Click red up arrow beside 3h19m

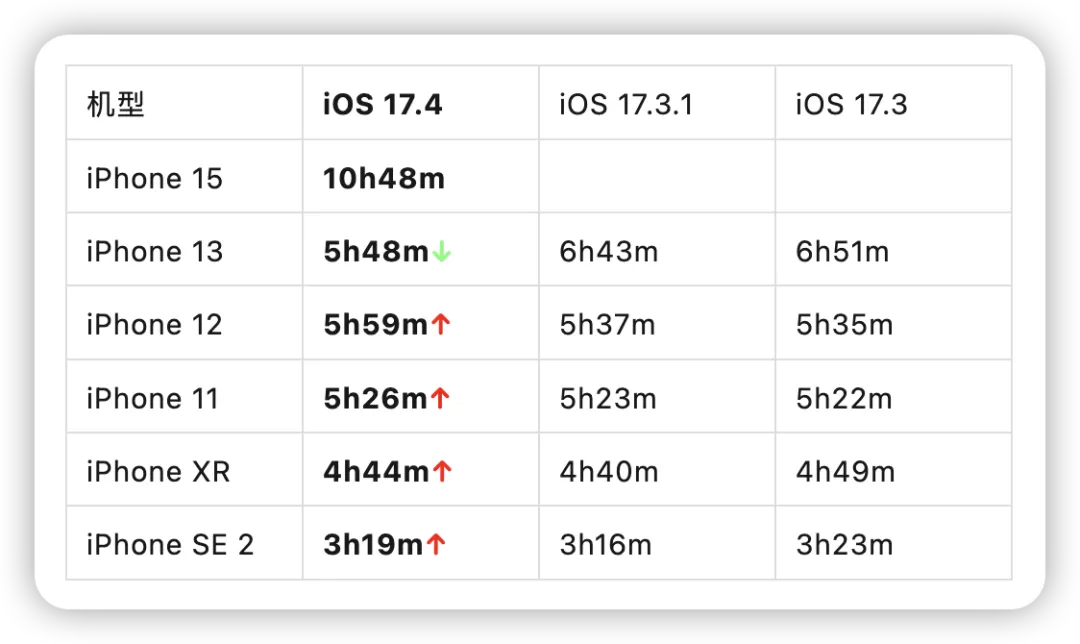pyautogui.click(x=436, y=545)
